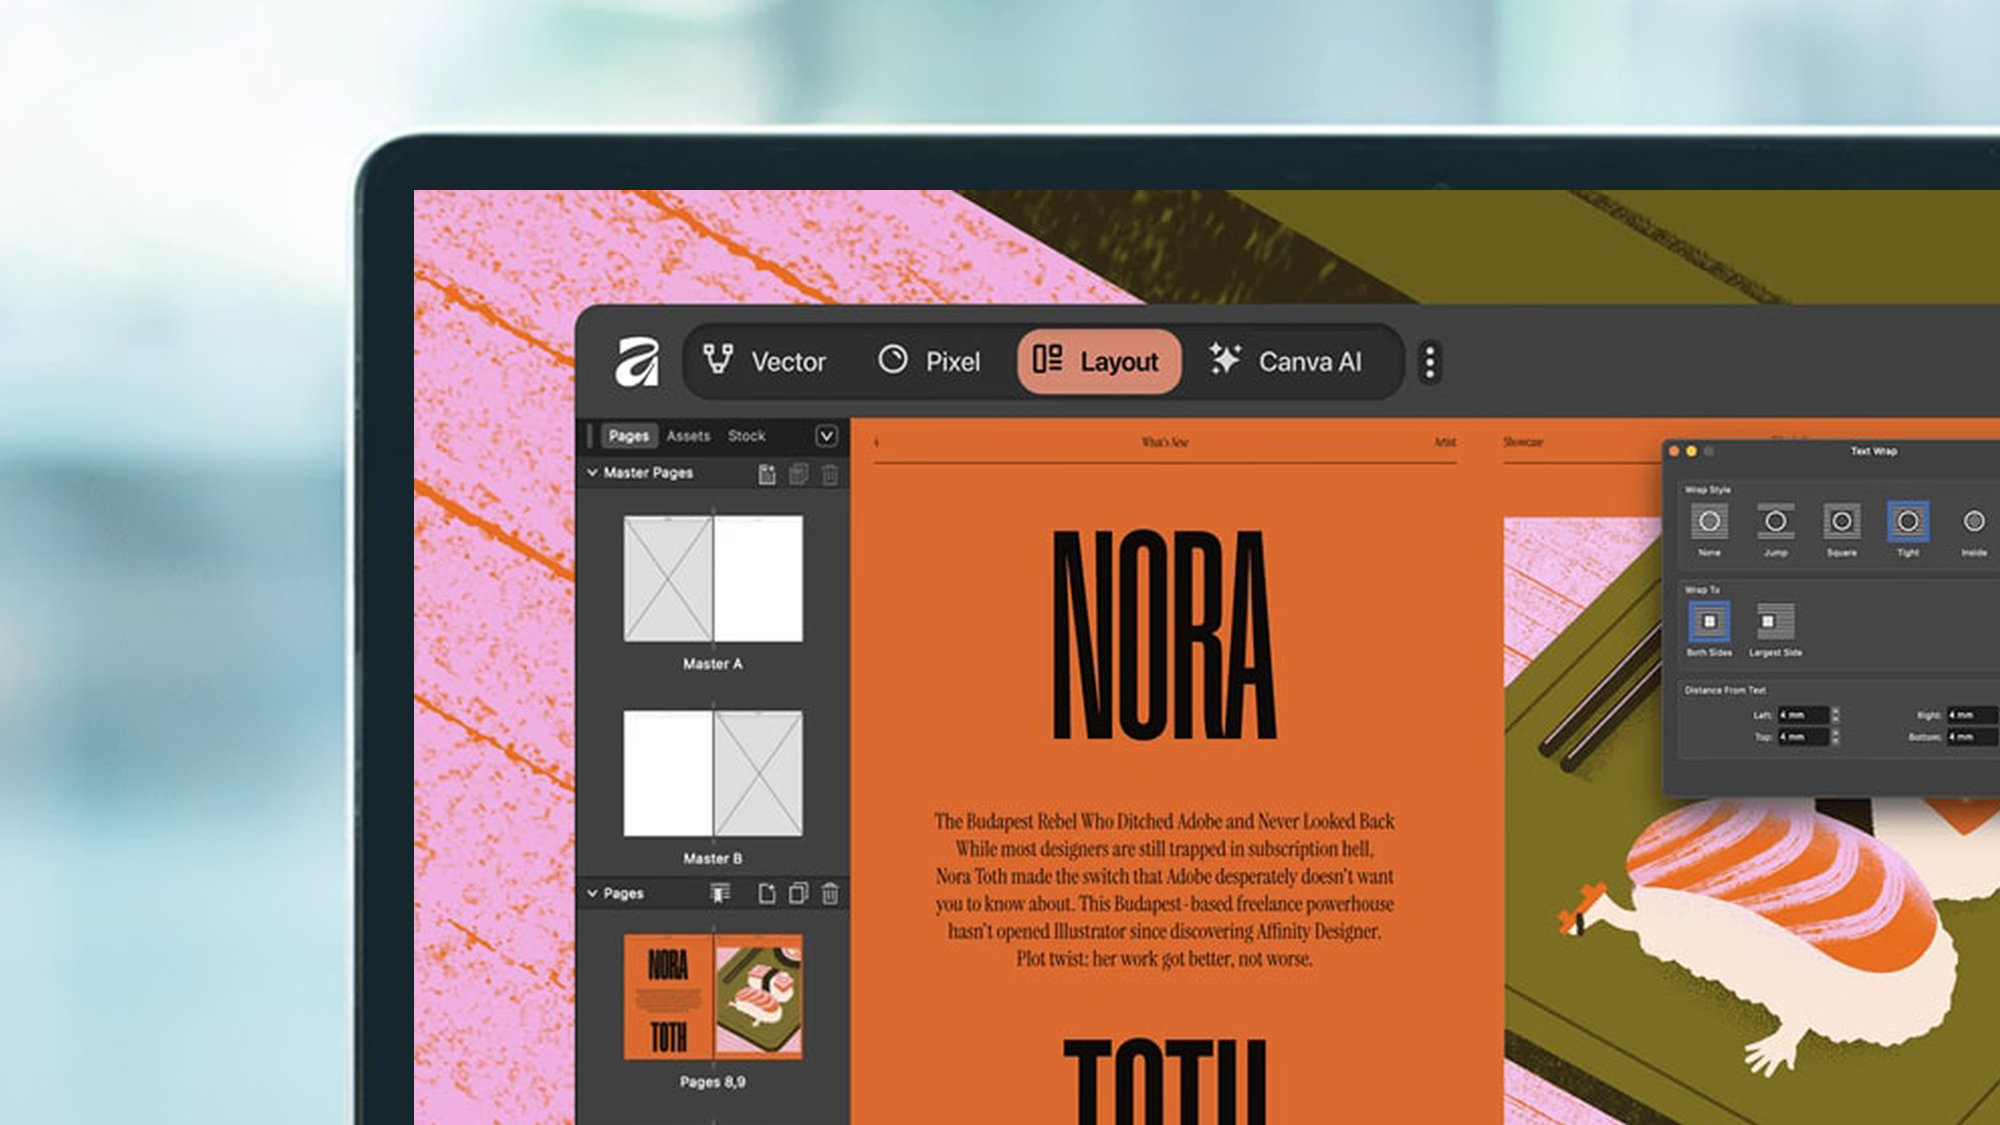Image resolution: width=2000 pixels, height=1125 pixels.
Task: Set wrap style to Square
Action: [x=1841, y=522]
